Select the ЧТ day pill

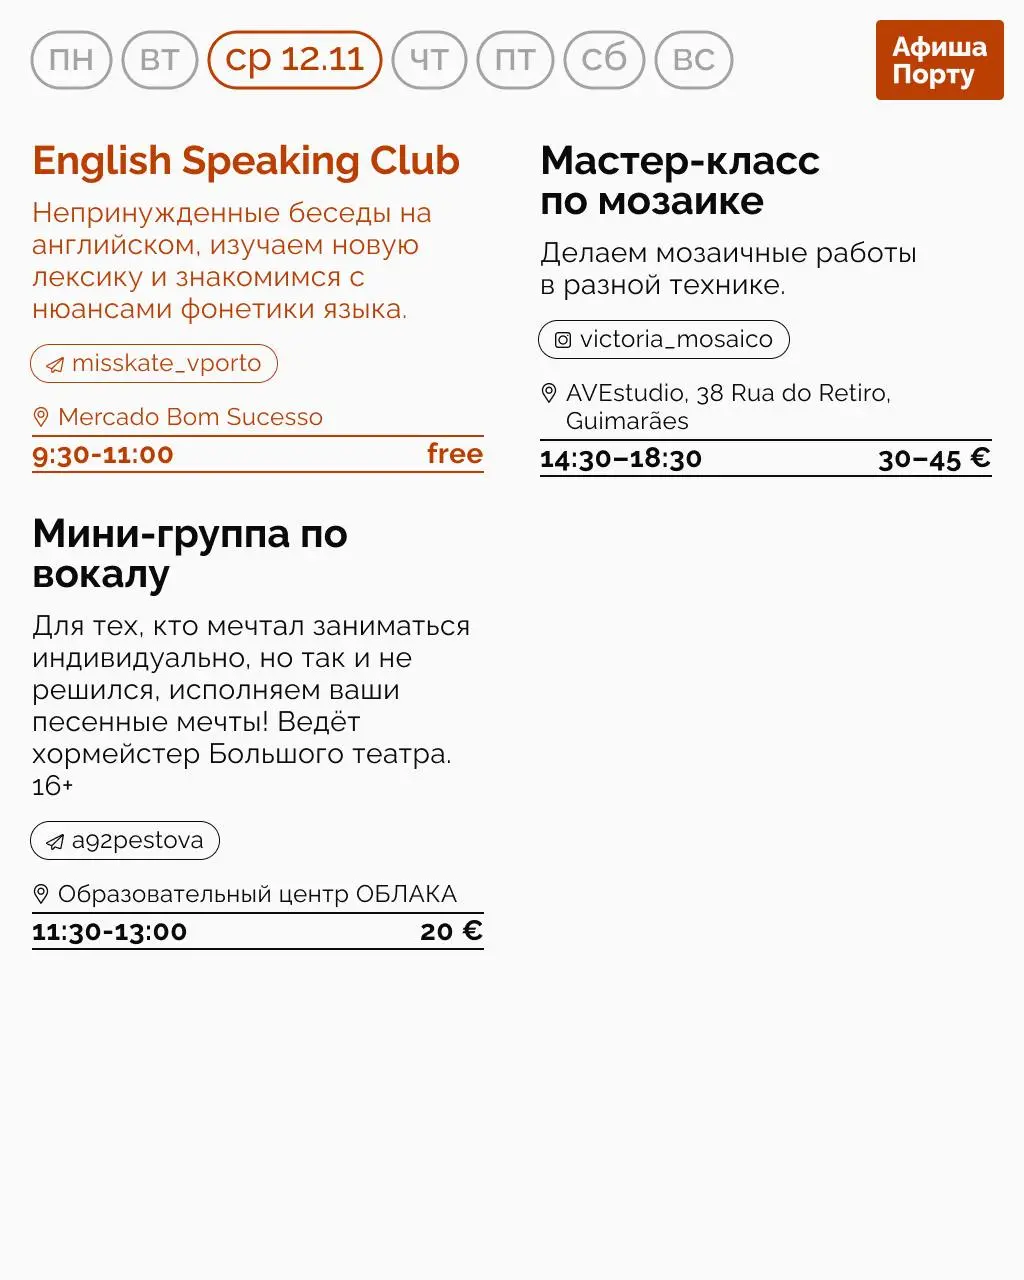428,60
